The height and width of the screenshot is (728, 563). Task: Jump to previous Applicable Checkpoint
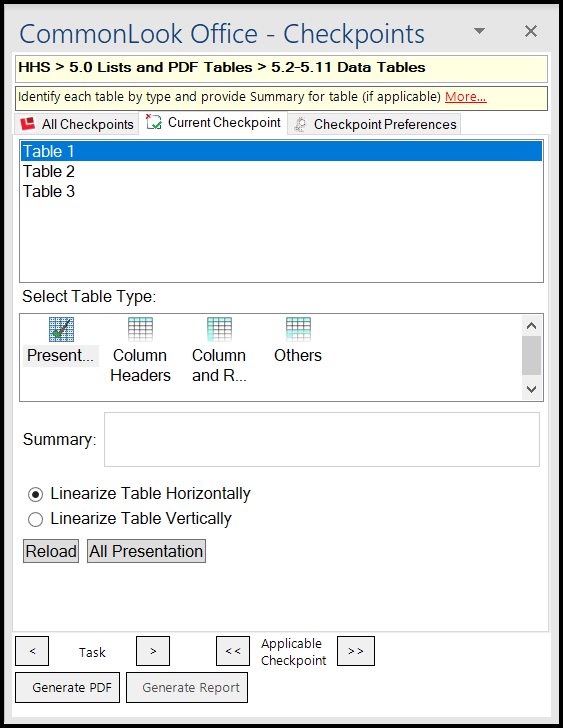click(x=233, y=651)
